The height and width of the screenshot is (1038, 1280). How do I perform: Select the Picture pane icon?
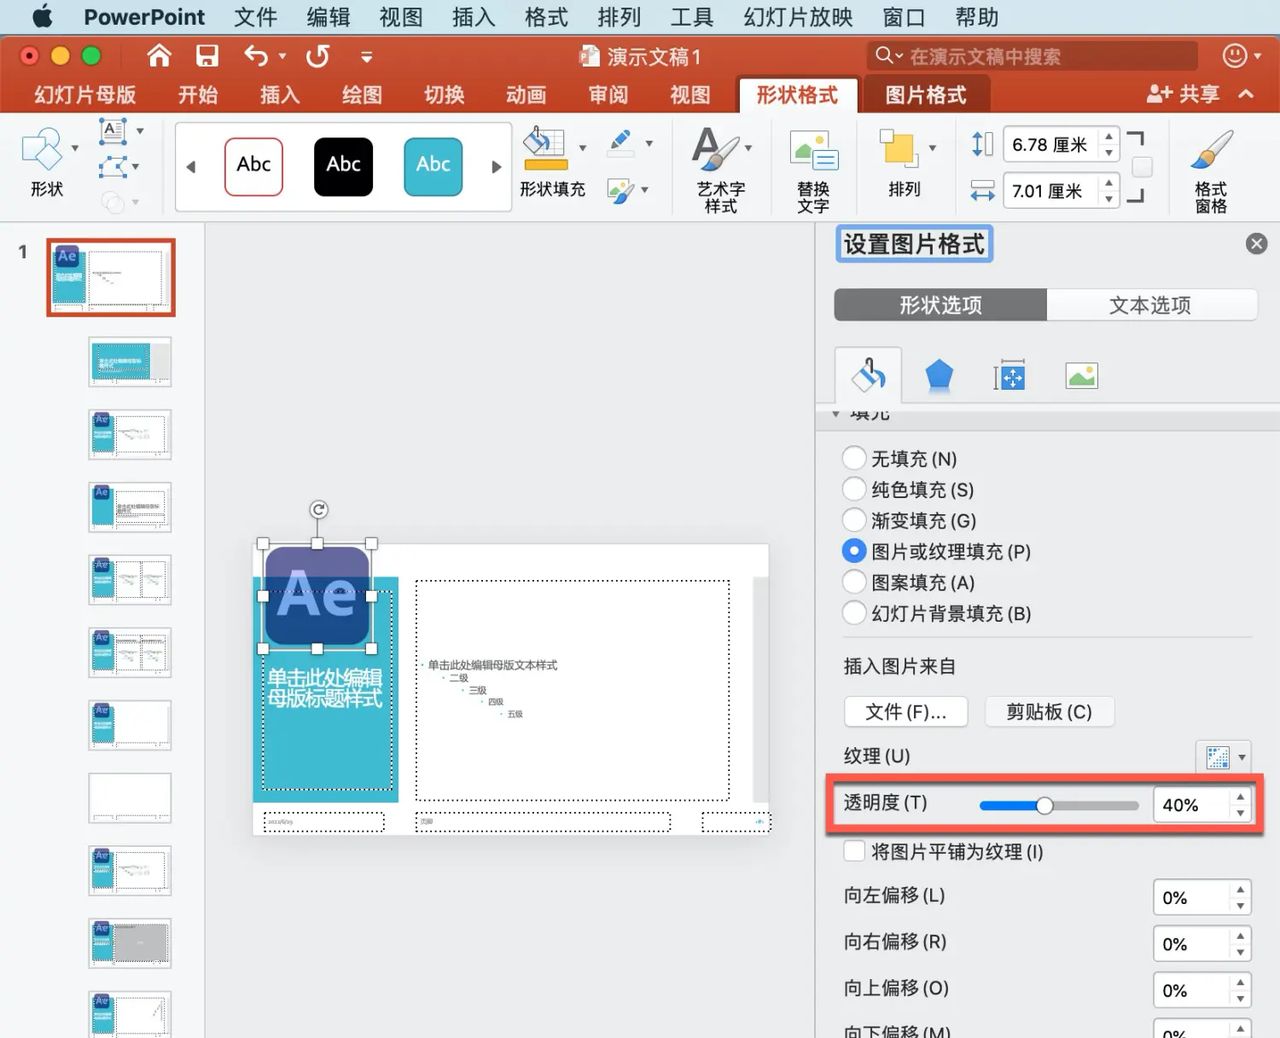point(1081,375)
